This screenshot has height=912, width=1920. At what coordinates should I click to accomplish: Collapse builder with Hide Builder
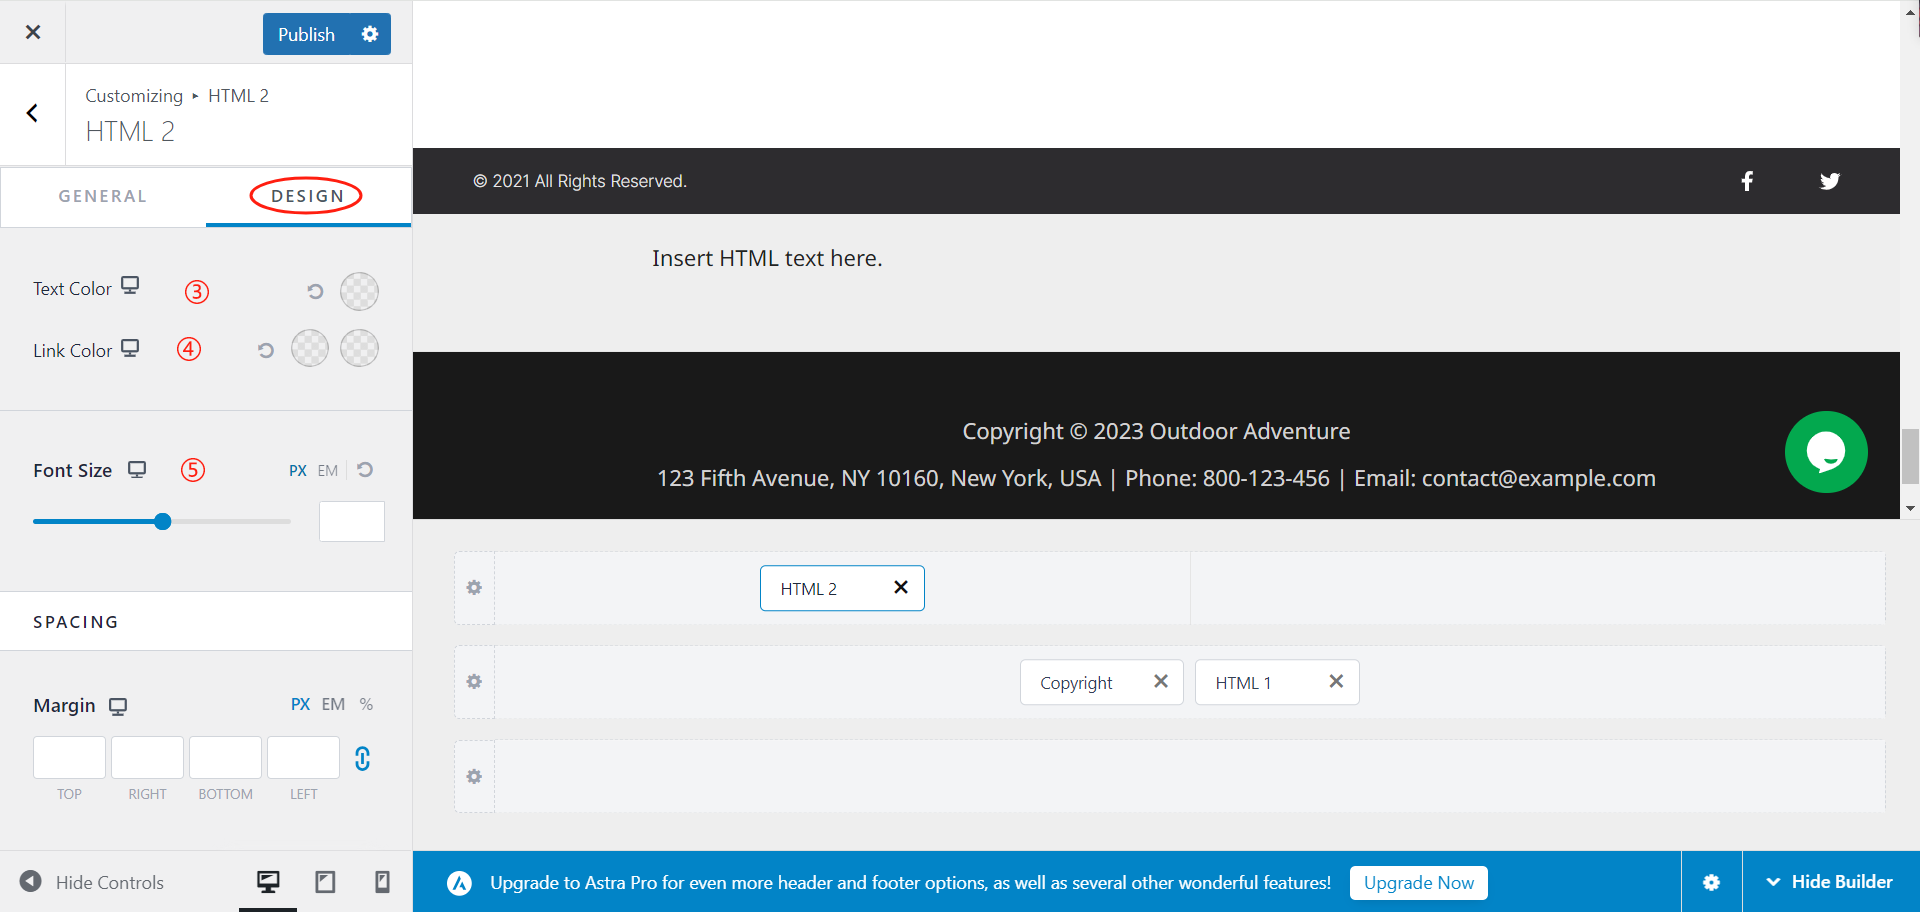(x=1830, y=882)
